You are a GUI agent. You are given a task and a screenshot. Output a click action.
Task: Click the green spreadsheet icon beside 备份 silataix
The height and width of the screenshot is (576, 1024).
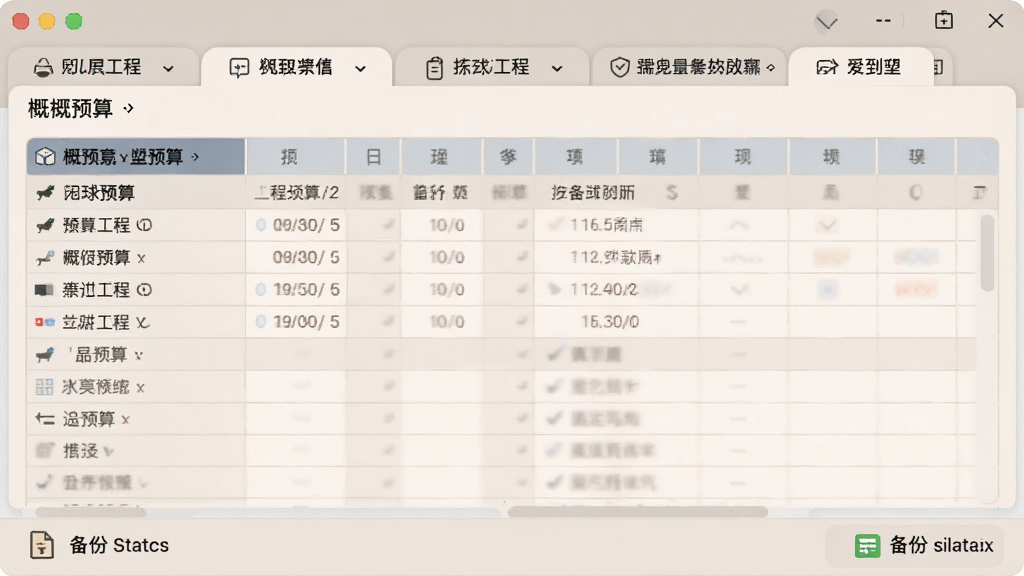click(867, 546)
